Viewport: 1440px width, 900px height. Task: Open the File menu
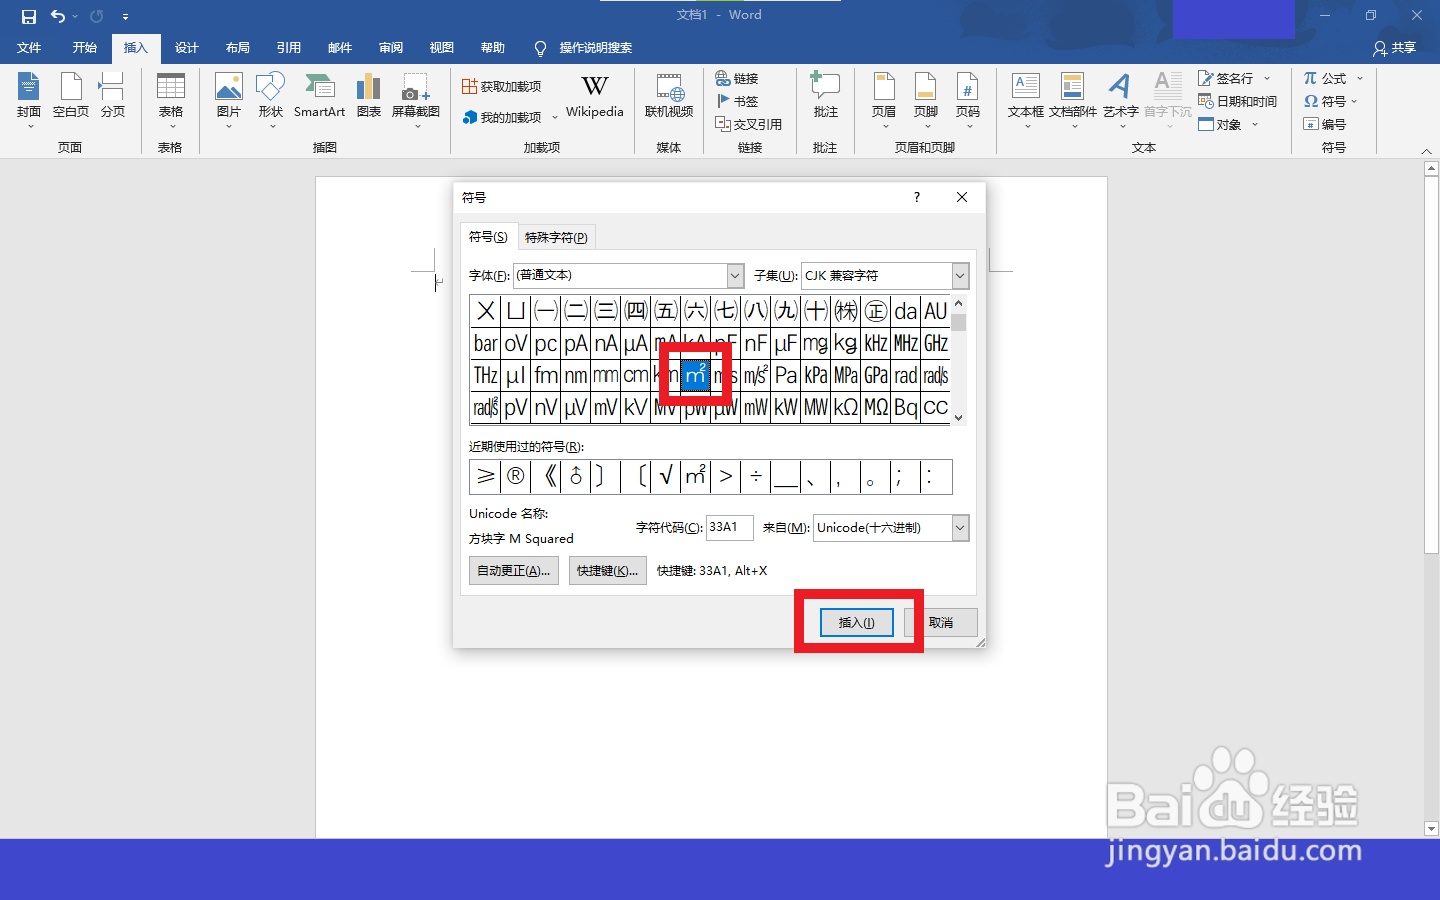point(29,48)
